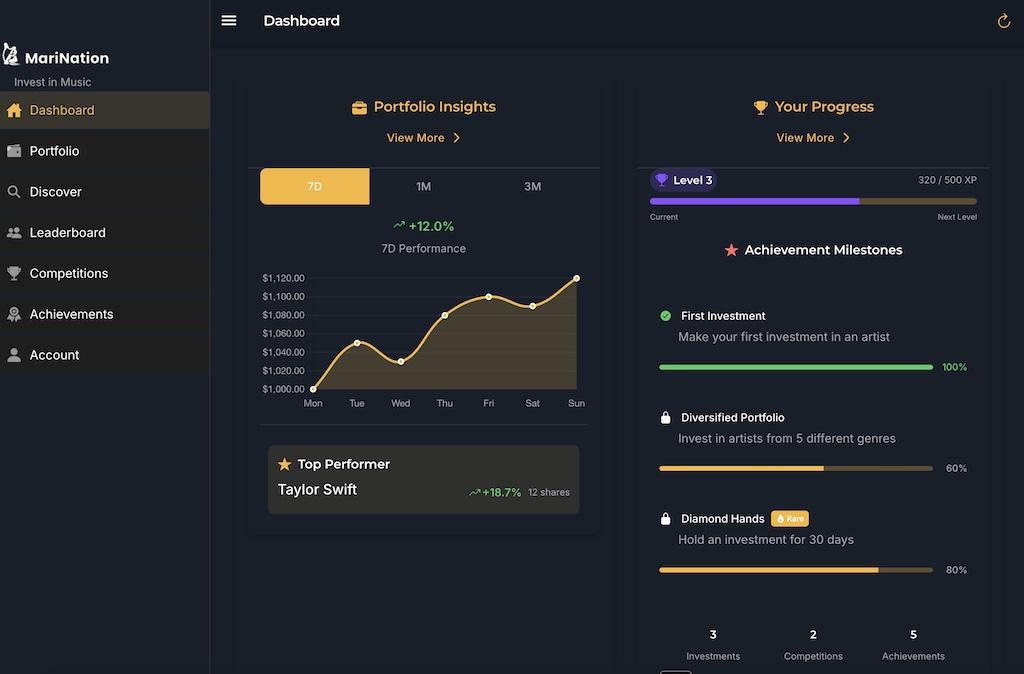Click the refresh icon in header

pos(1004,21)
